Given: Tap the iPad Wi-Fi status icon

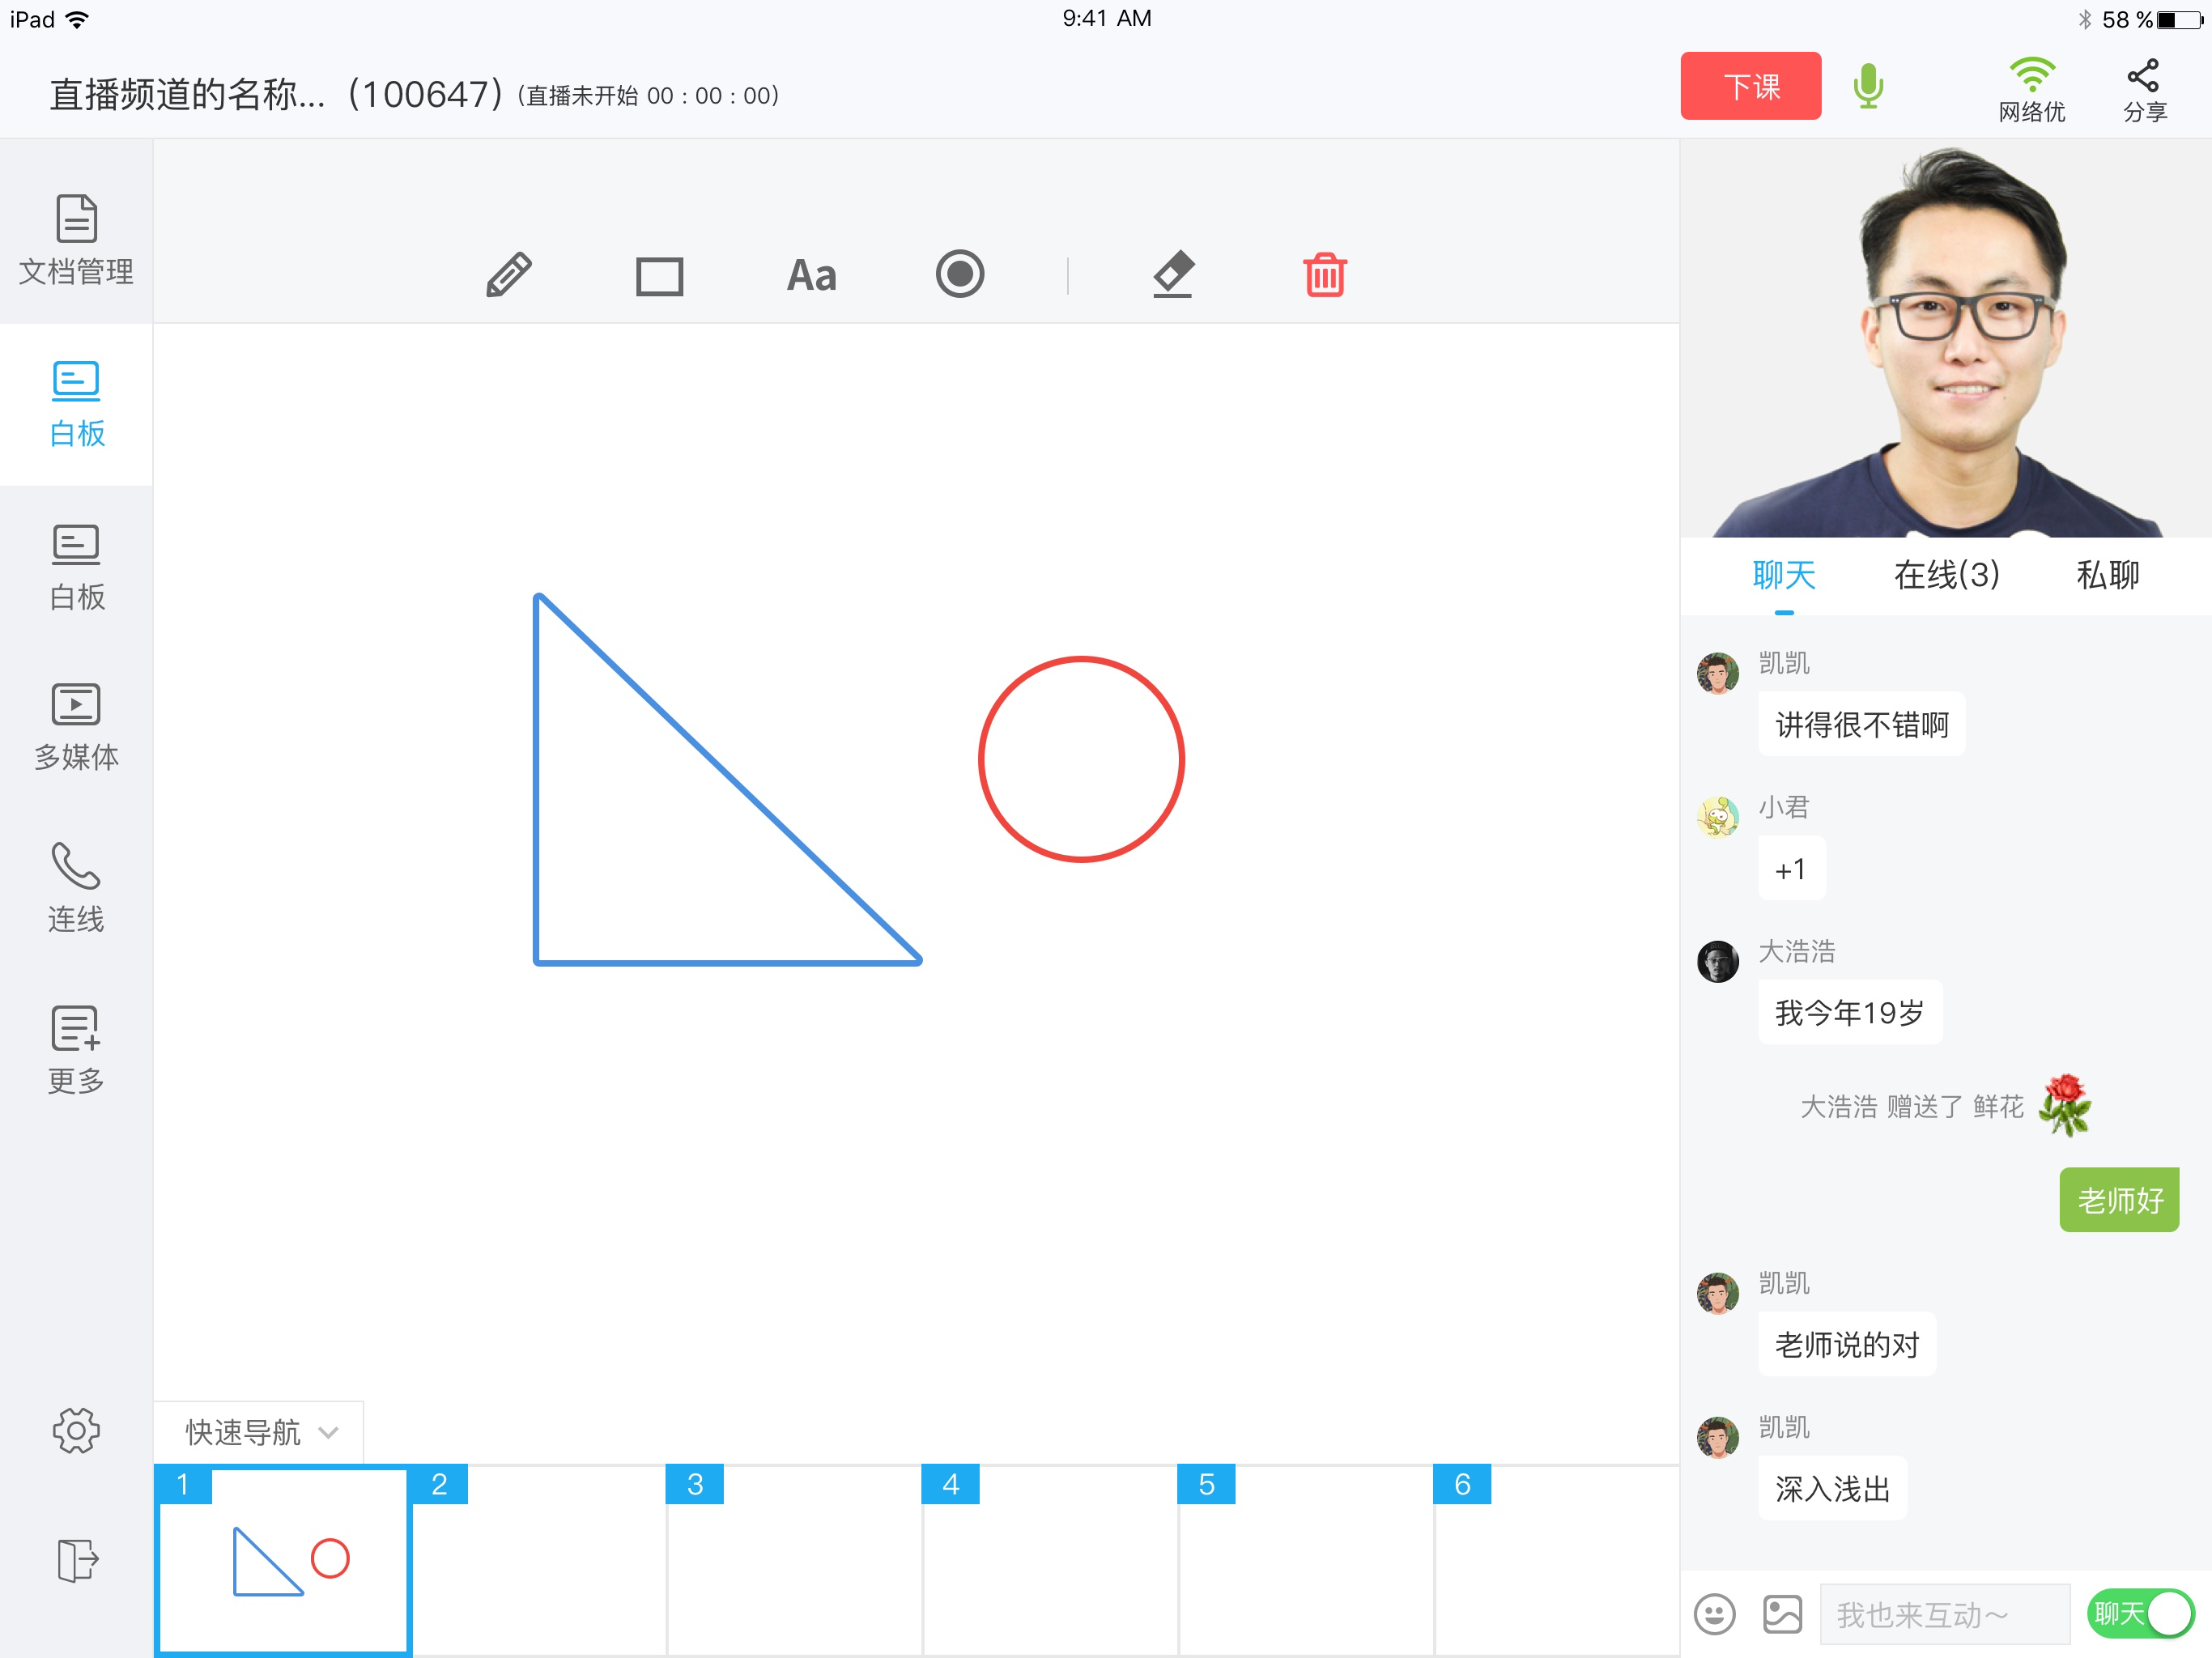Looking at the screenshot, I should pyautogui.click(x=76, y=19).
